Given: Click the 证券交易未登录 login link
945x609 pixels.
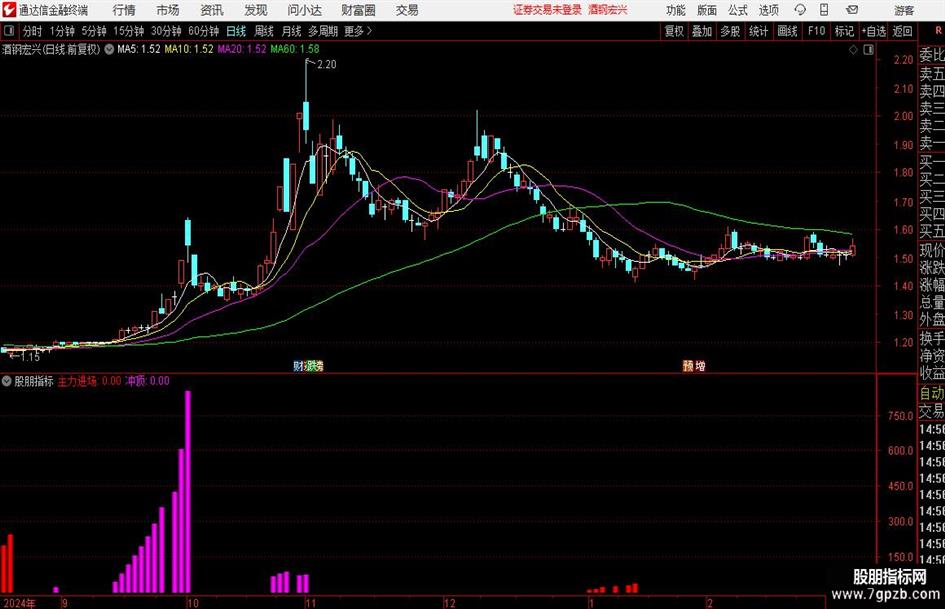Looking at the screenshot, I should point(547,10).
